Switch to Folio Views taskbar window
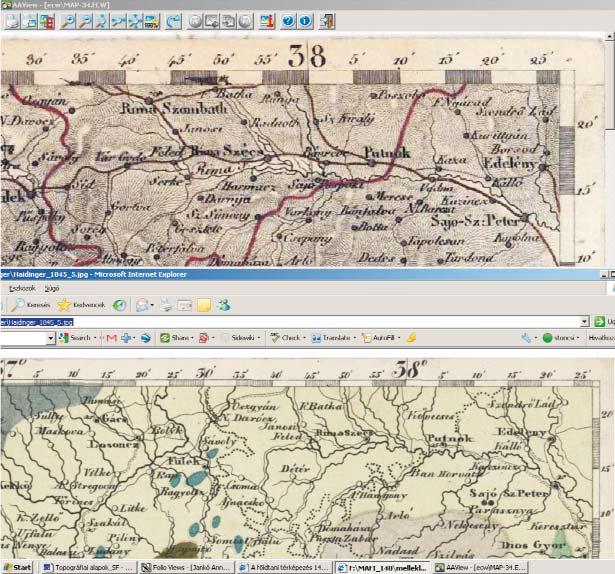Screen dimensions: 615x574 pos(187,567)
